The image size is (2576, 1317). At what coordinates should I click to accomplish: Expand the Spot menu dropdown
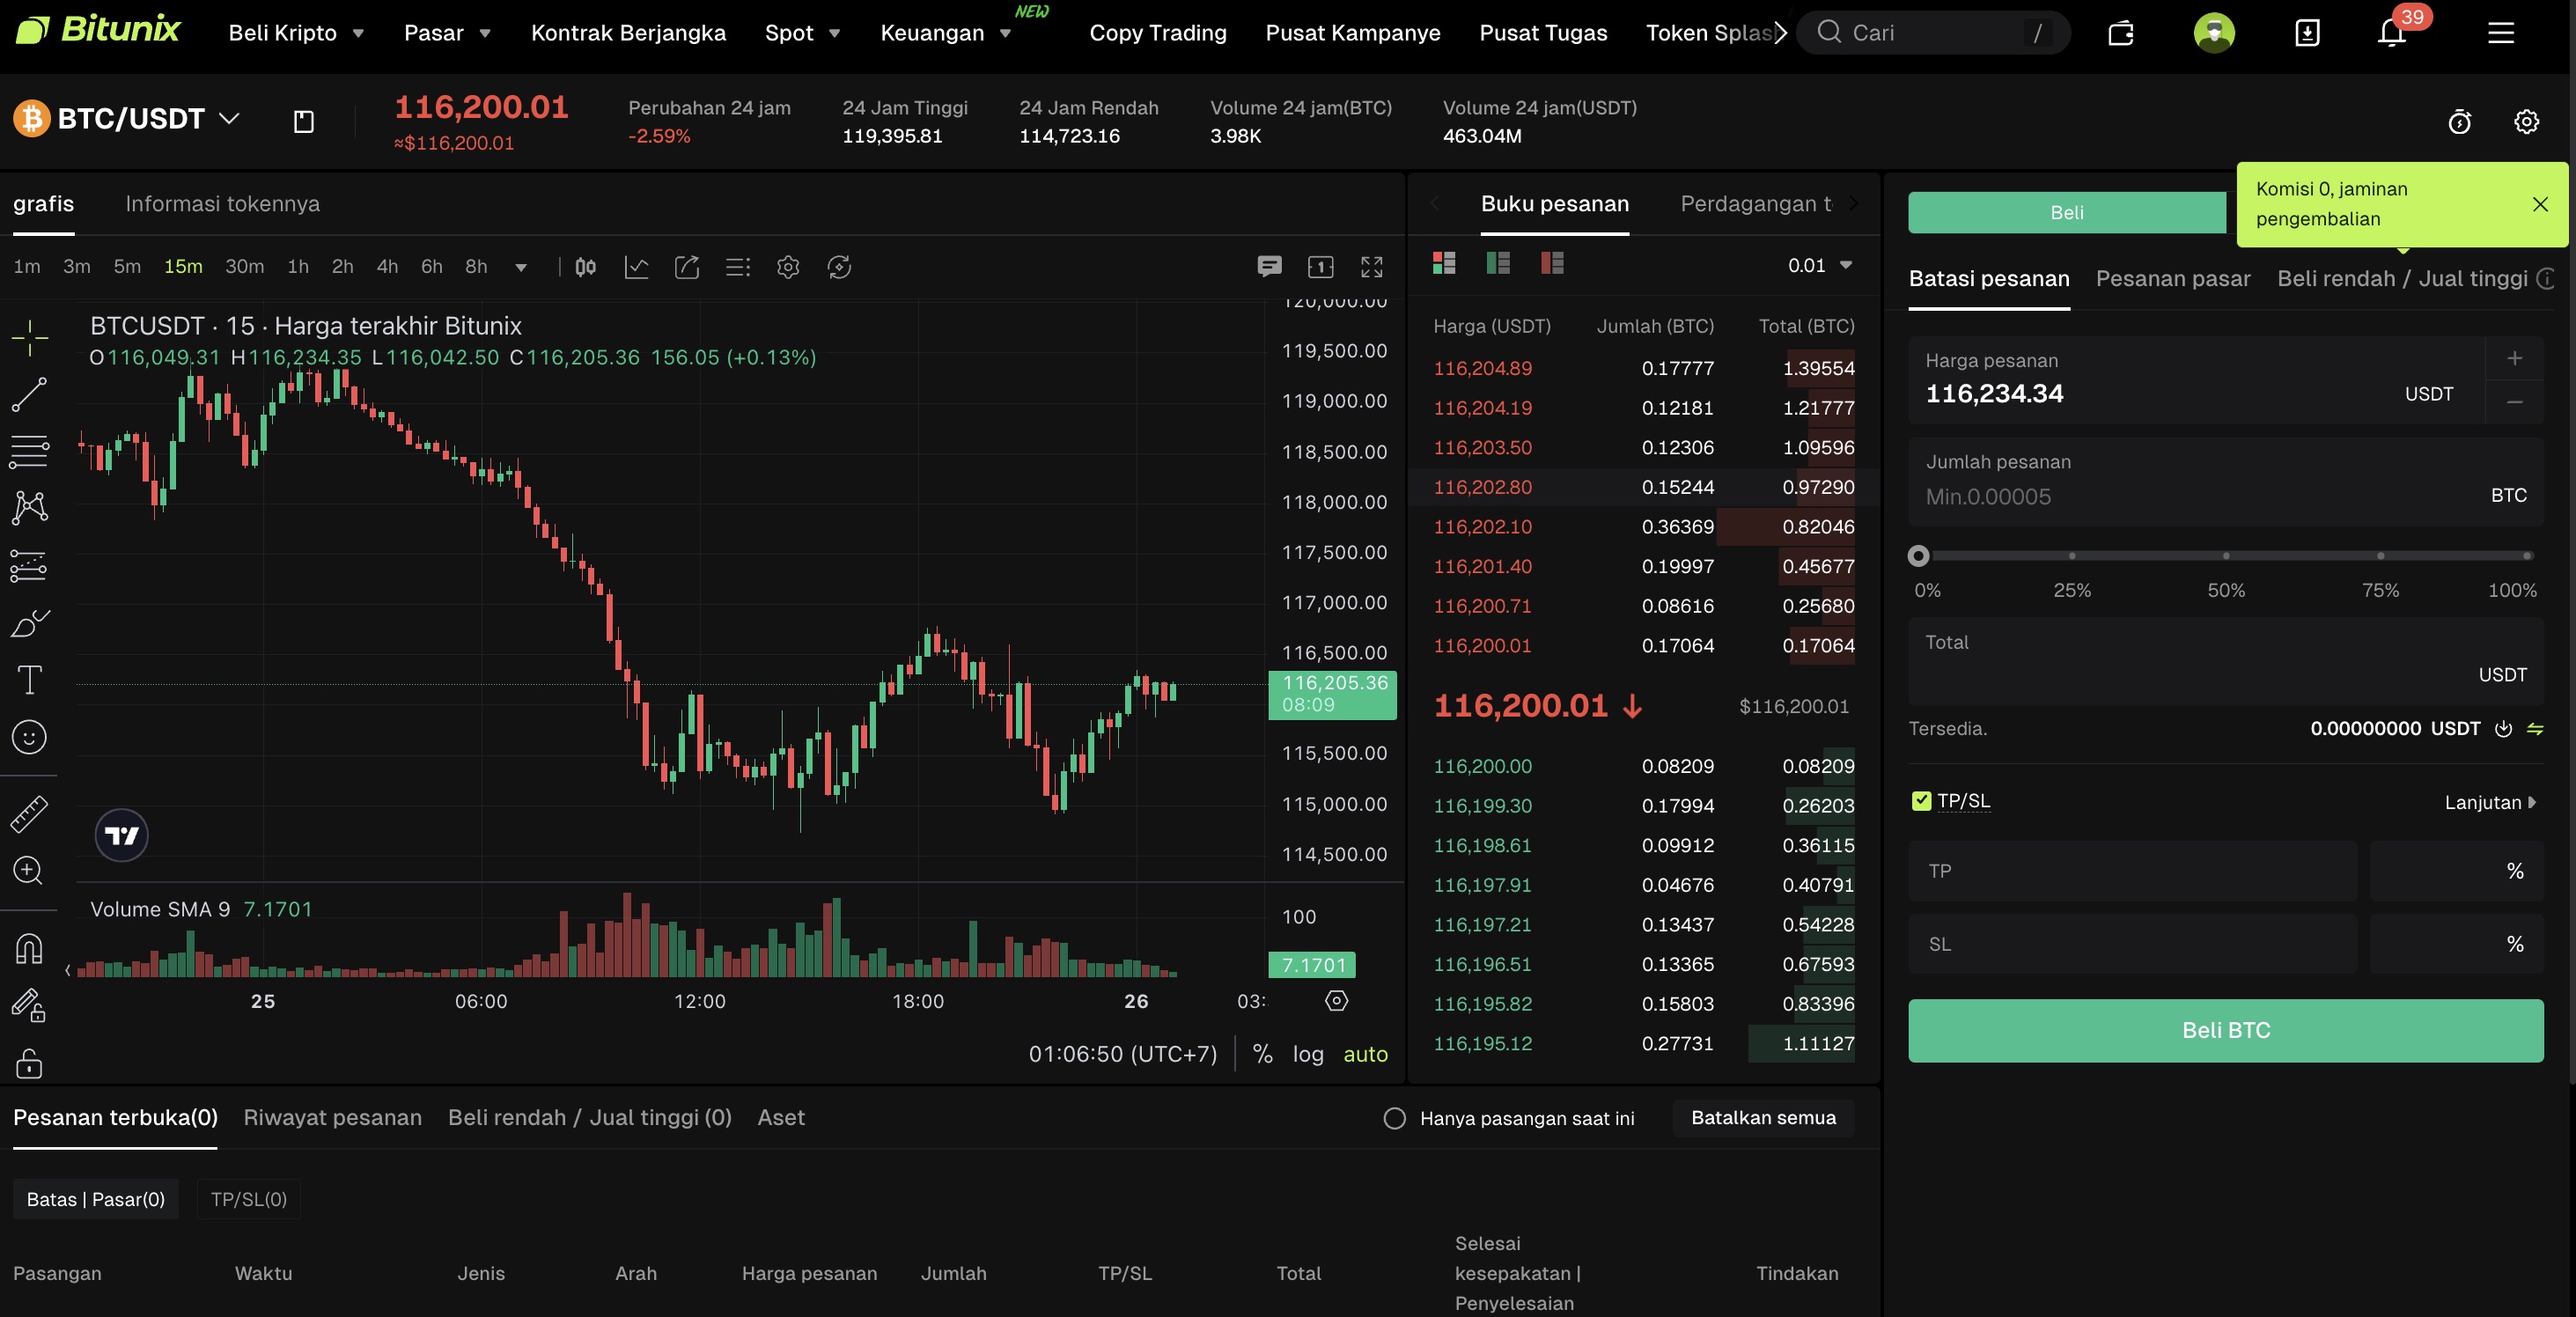801,32
